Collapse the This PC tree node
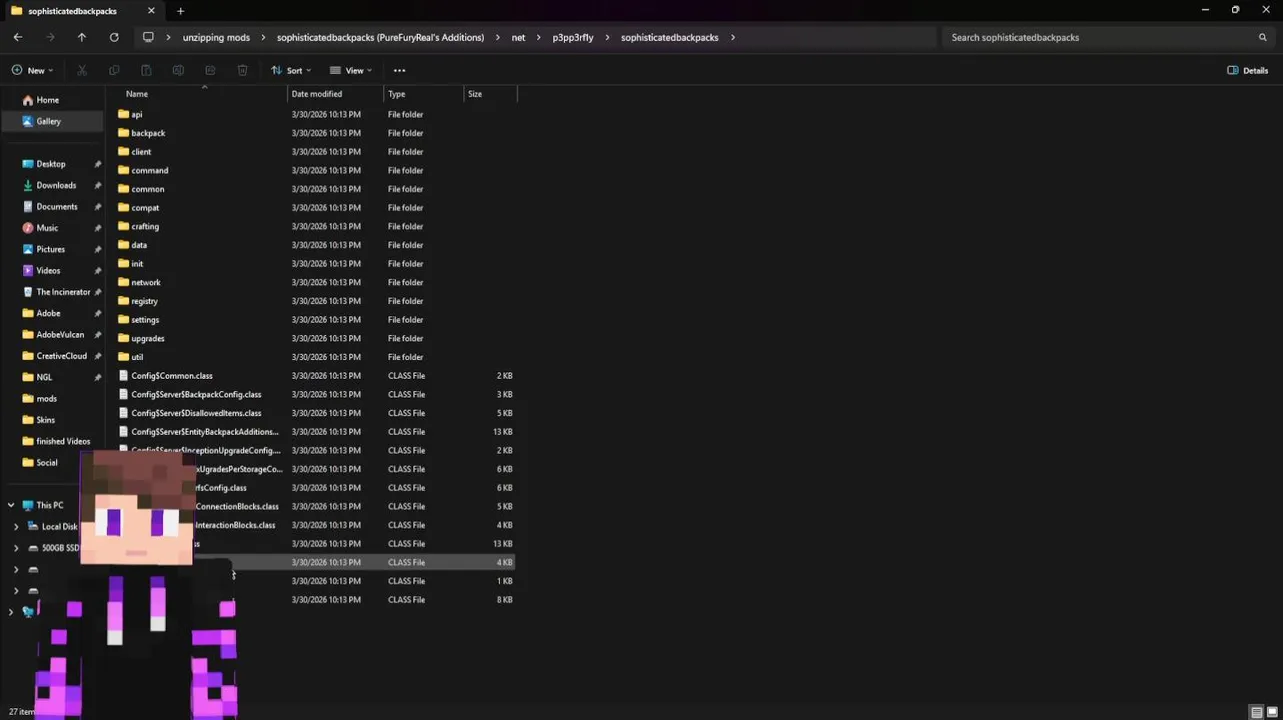Viewport: 1283px width, 720px height. 11,505
